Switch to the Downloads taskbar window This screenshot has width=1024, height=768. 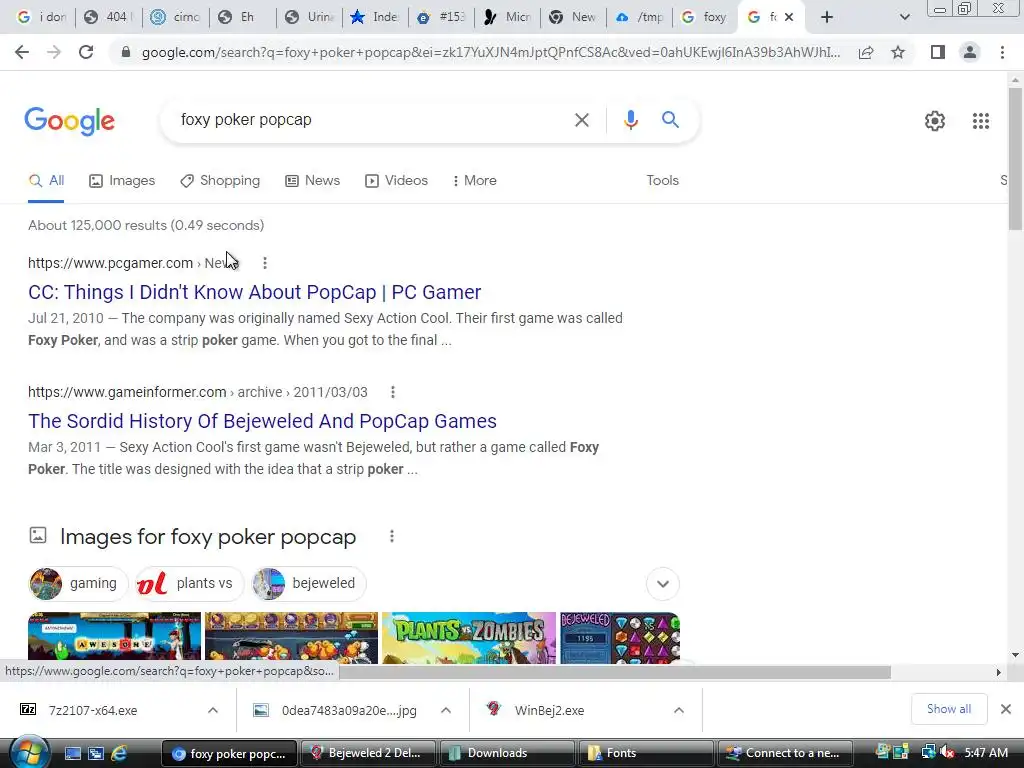point(506,753)
